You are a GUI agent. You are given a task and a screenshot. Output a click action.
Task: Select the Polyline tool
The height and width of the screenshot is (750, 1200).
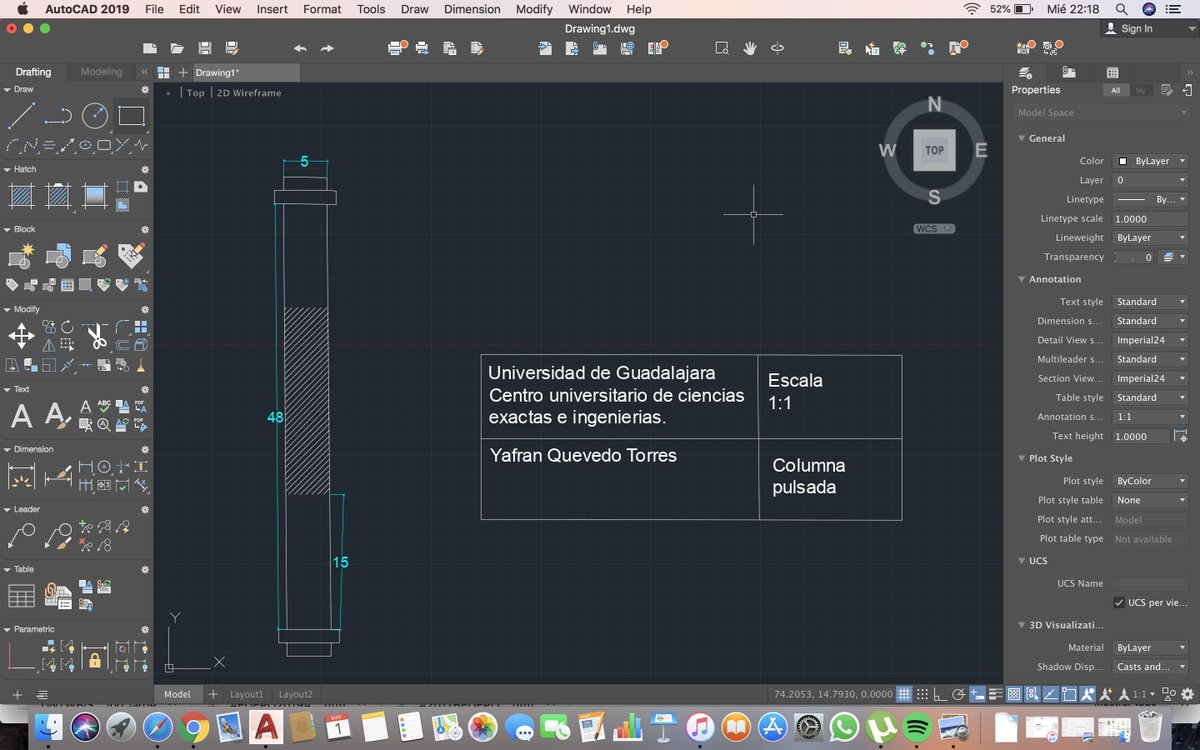[x=57, y=116]
